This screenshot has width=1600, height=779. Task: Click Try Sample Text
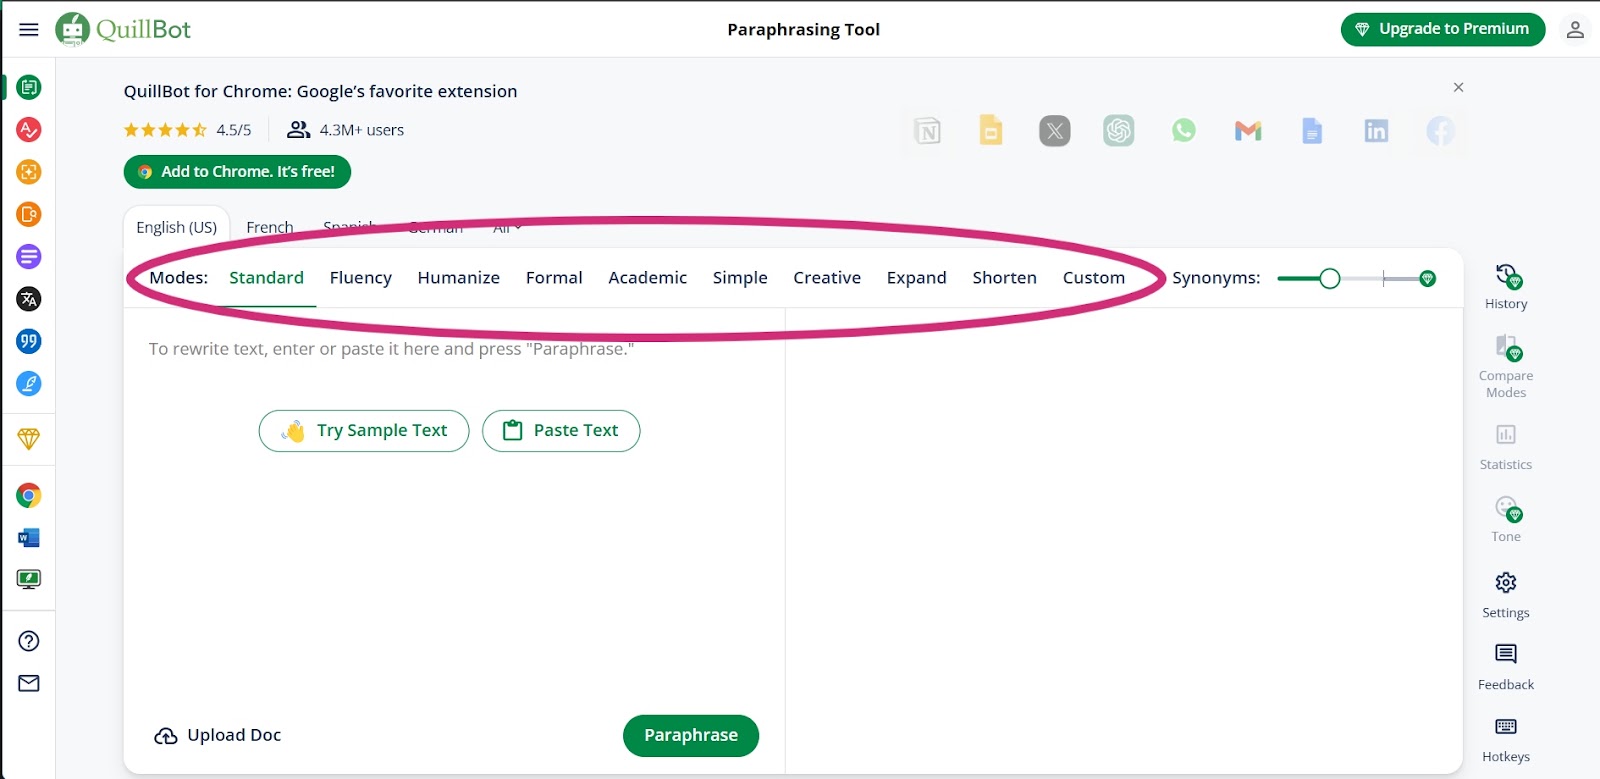pos(364,431)
